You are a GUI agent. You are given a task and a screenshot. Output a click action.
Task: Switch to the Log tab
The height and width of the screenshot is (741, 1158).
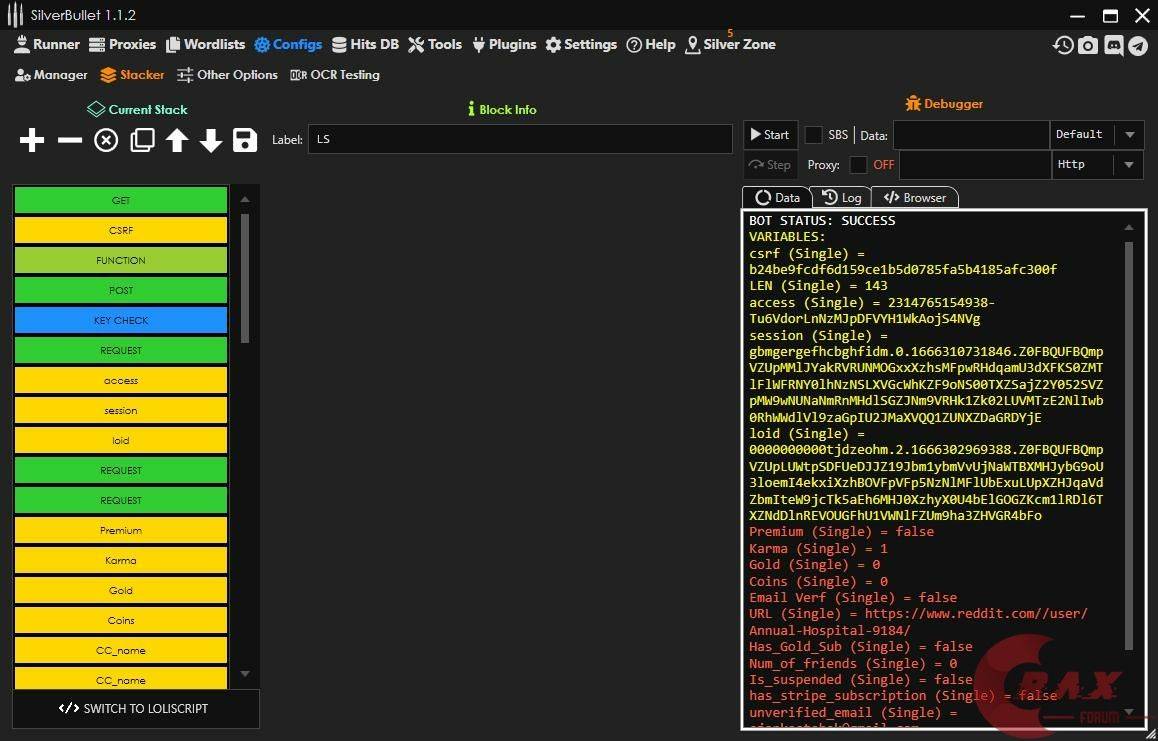coord(841,198)
